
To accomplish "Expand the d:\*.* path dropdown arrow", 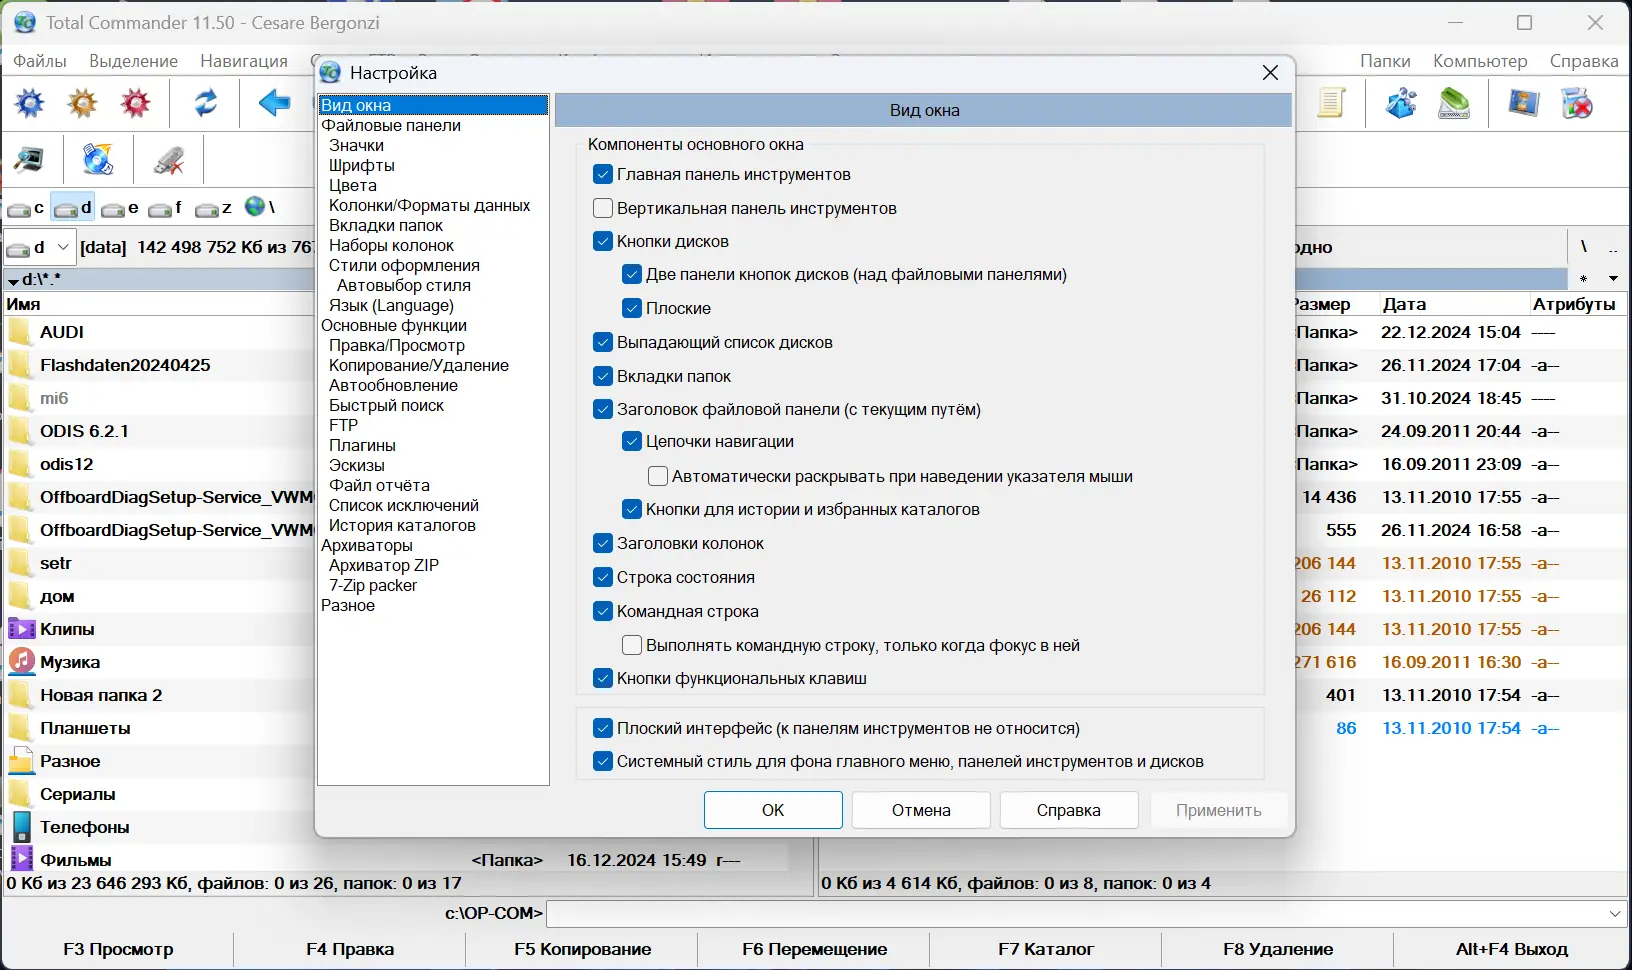I will pos(13,281).
